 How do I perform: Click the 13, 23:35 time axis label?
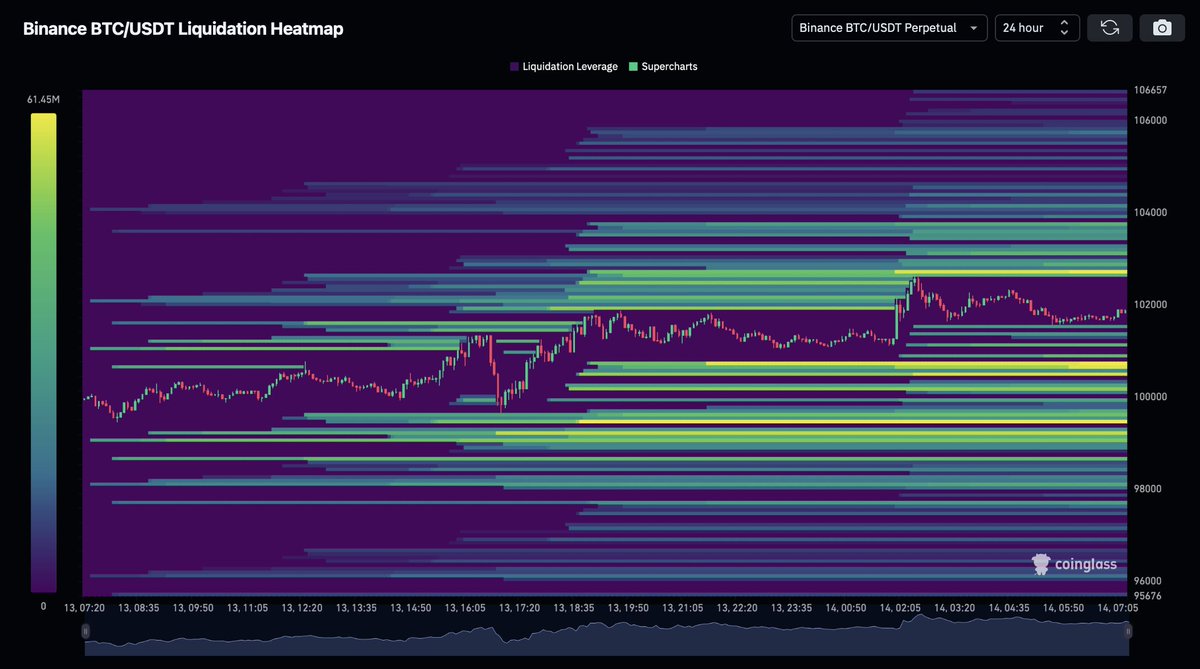[791, 607]
